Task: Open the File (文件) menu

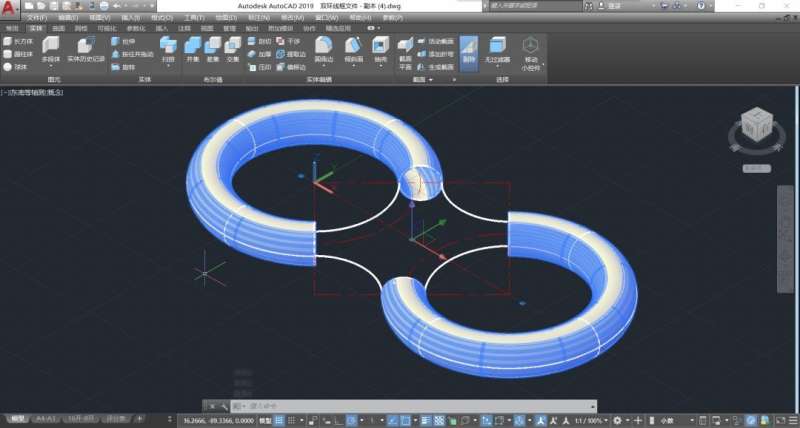Action: [36, 18]
